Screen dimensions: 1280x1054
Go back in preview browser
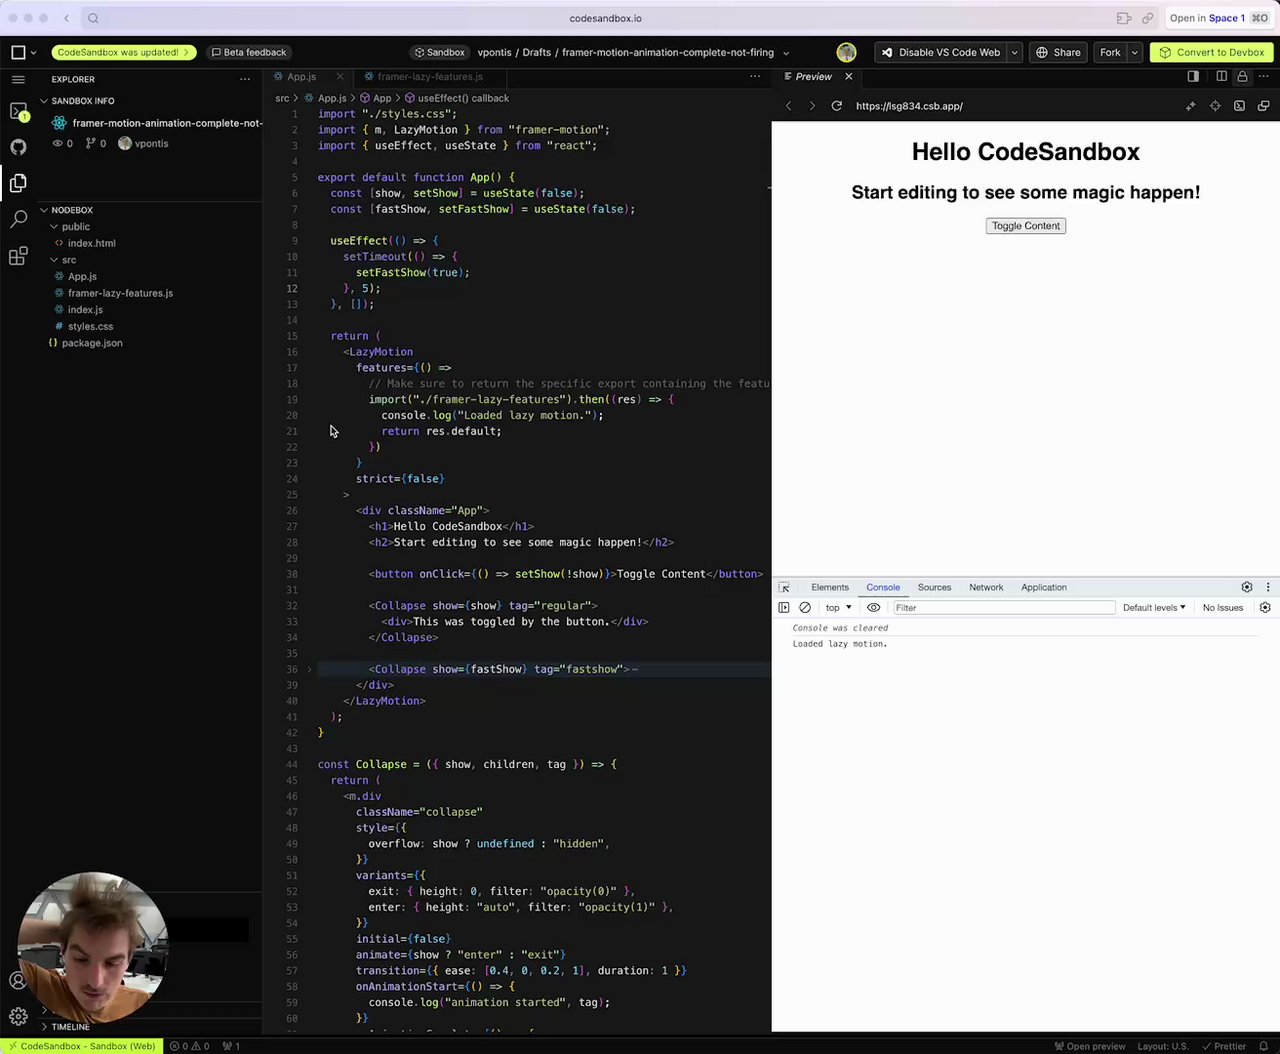pos(788,106)
